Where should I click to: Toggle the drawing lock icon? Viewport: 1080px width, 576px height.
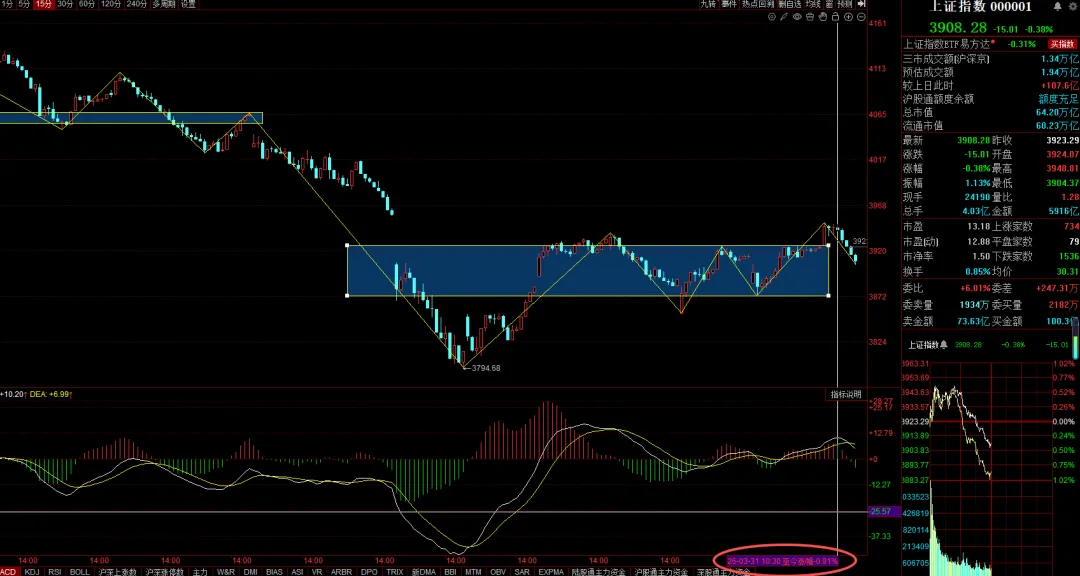pyautogui.click(x=835, y=17)
